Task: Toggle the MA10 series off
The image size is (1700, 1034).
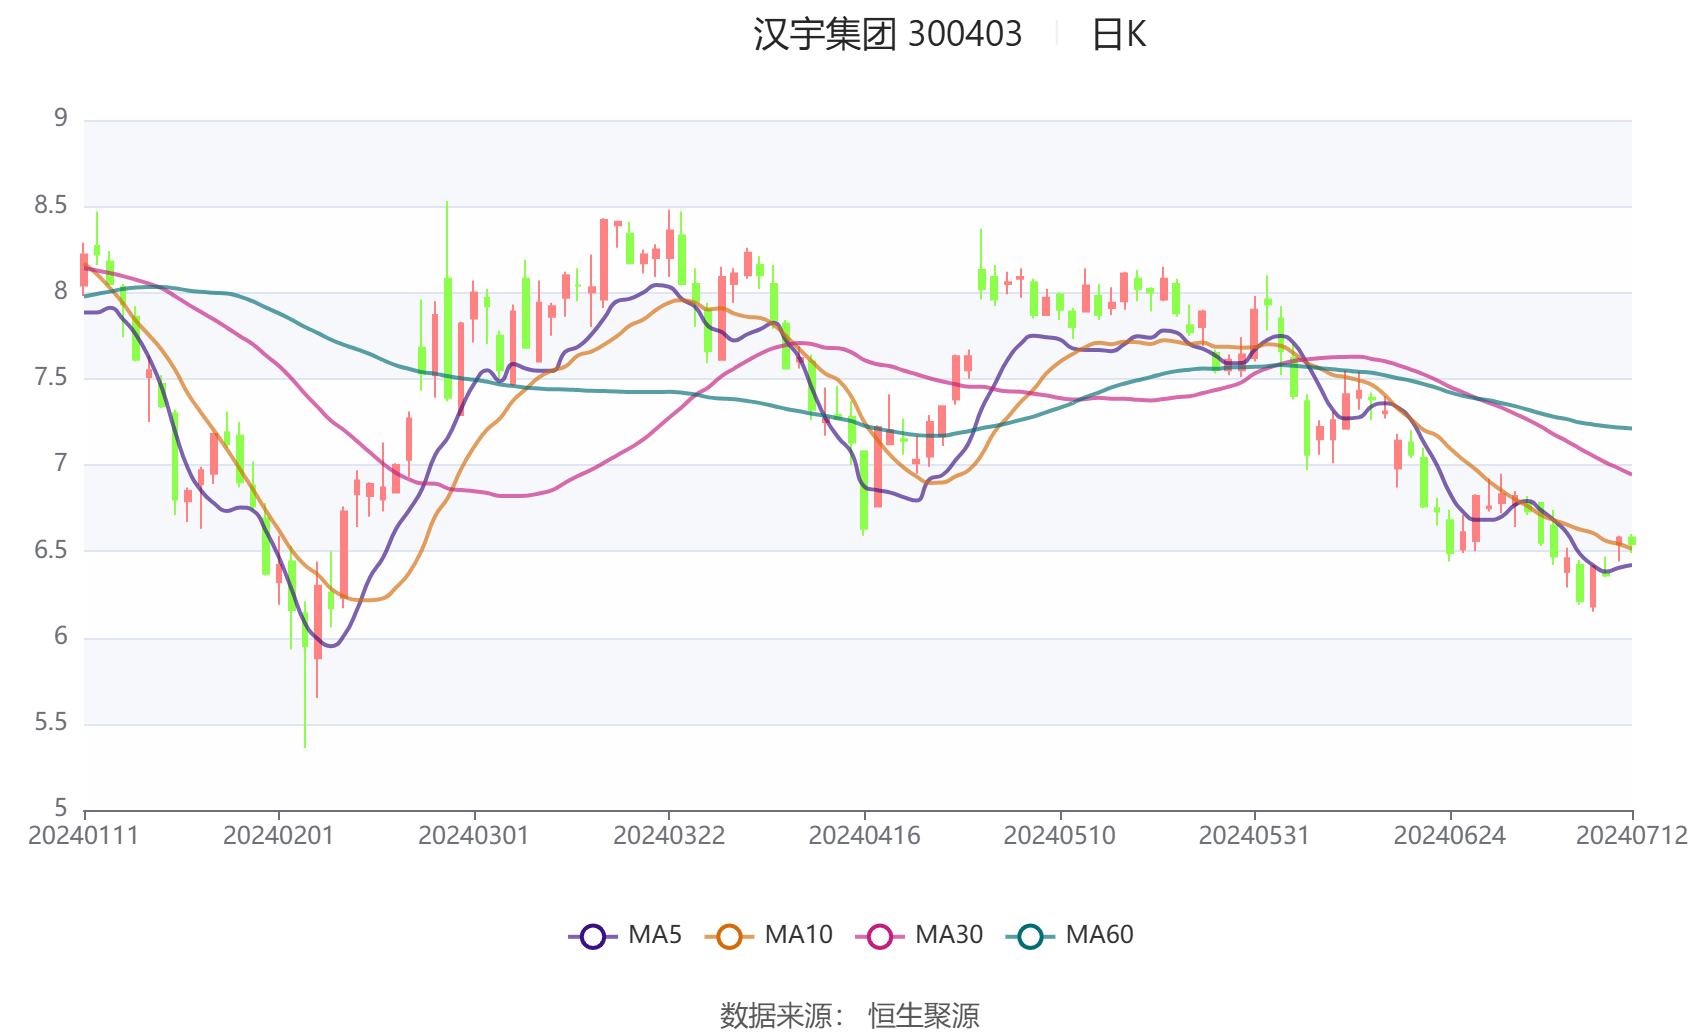Action: pyautogui.click(x=800, y=935)
